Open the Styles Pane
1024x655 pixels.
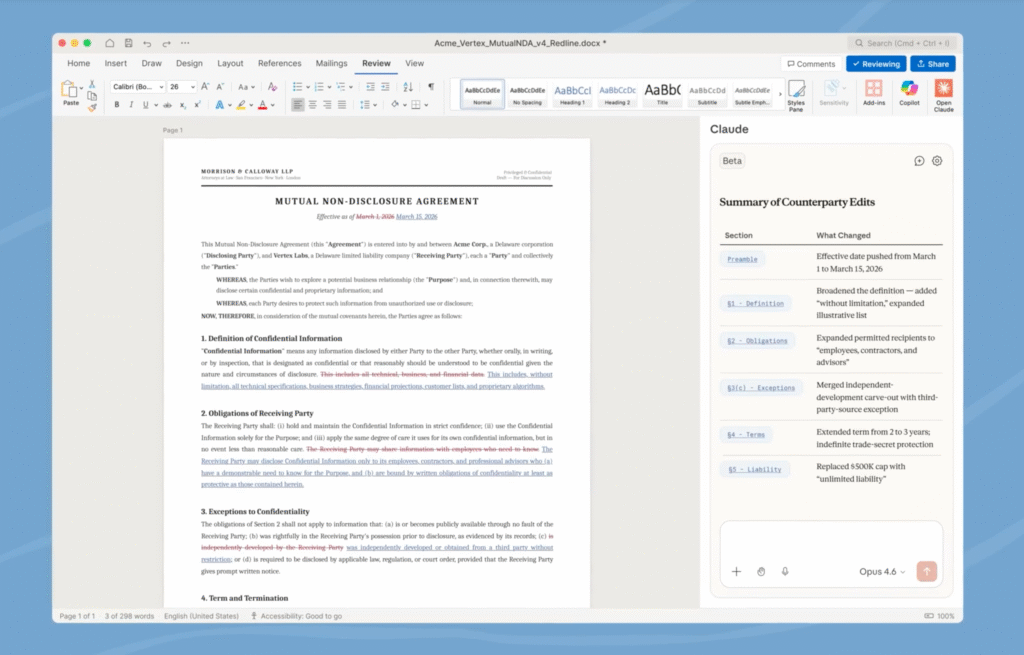click(796, 93)
